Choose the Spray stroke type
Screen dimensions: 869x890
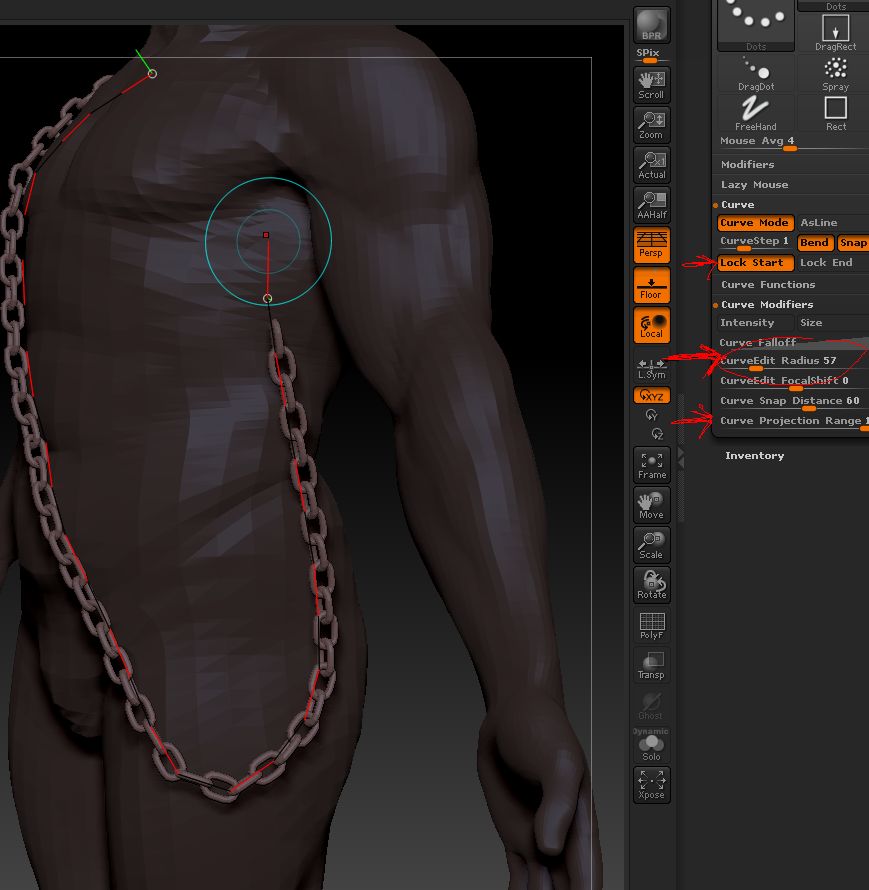(x=835, y=73)
